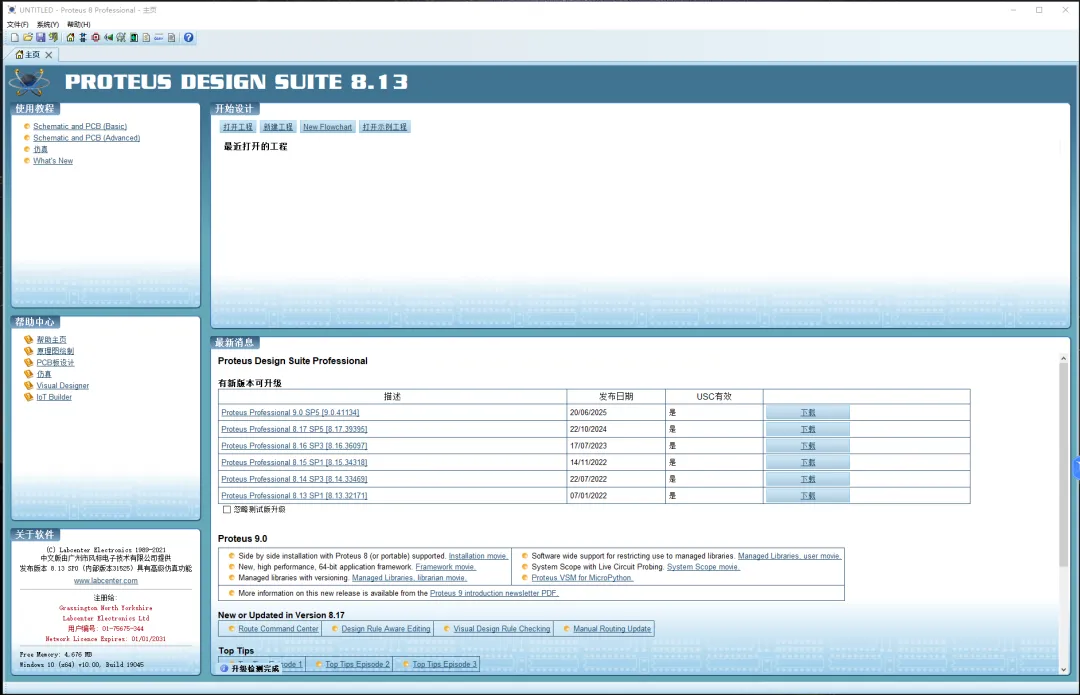
Task: Open Proteus Professional 8.17 SP5 description link
Action: (294, 429)
